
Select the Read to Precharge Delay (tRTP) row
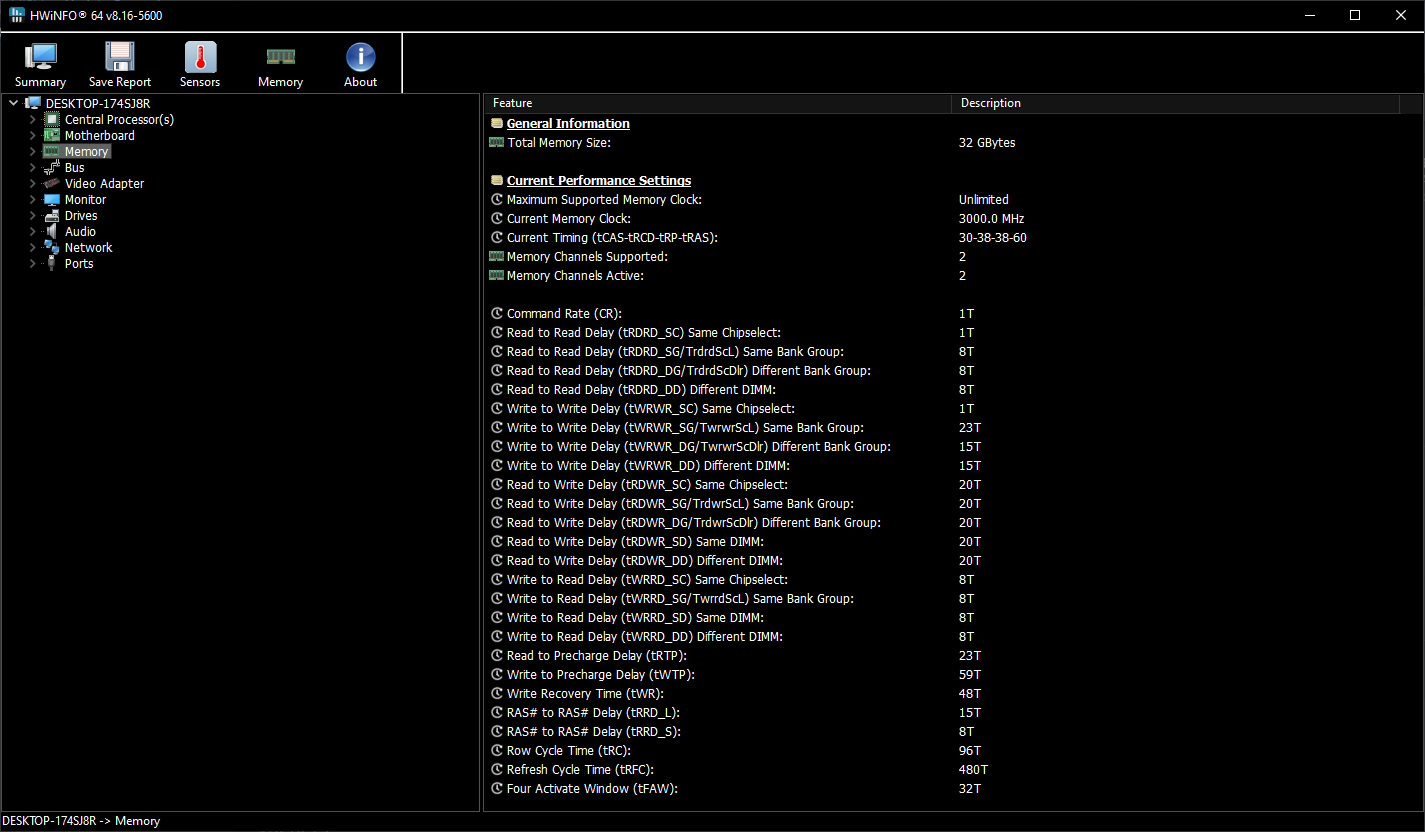pos(953,656)
